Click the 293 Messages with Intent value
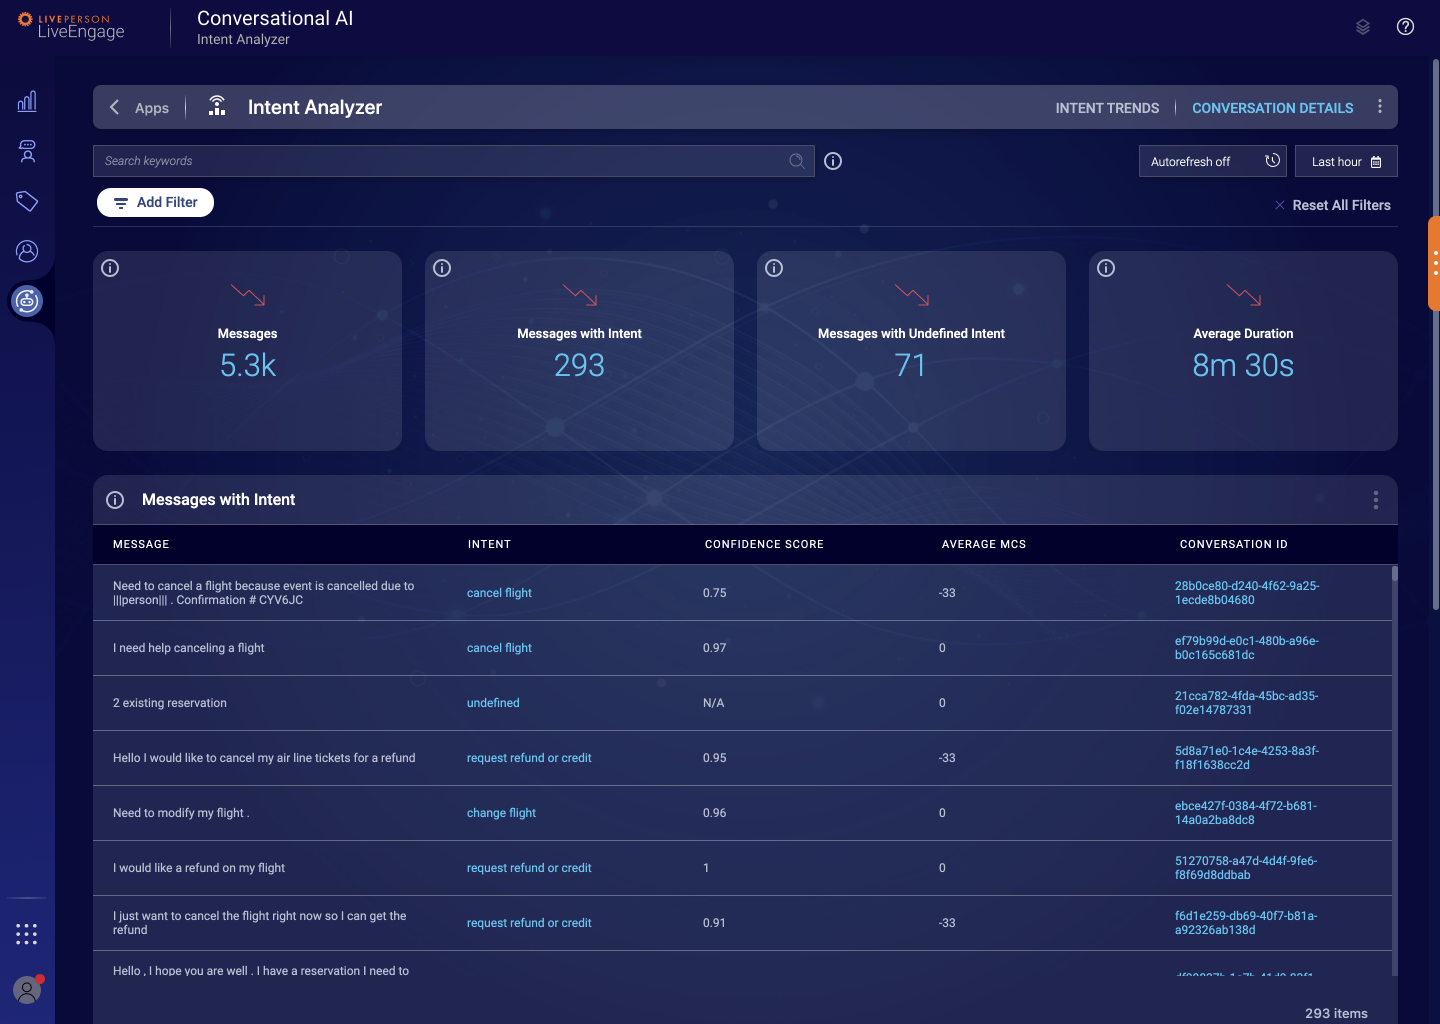This screenshot has width=1440, height=1024. pyautogui.click(x=579, y=366)
